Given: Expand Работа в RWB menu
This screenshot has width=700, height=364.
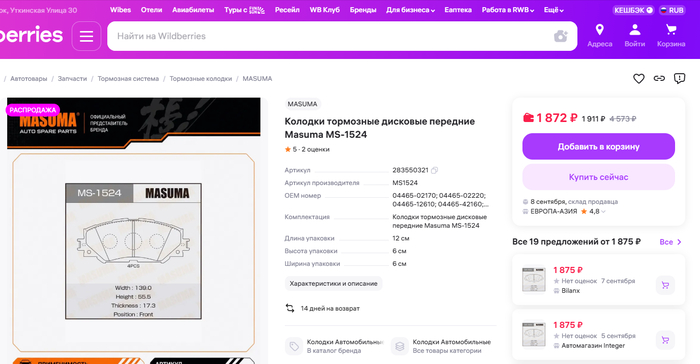Looking at the screenshot, I should click(508, 10).
